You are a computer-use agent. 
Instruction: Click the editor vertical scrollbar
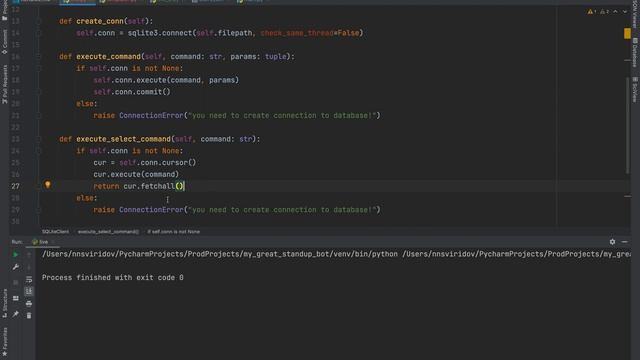point(627,124)
